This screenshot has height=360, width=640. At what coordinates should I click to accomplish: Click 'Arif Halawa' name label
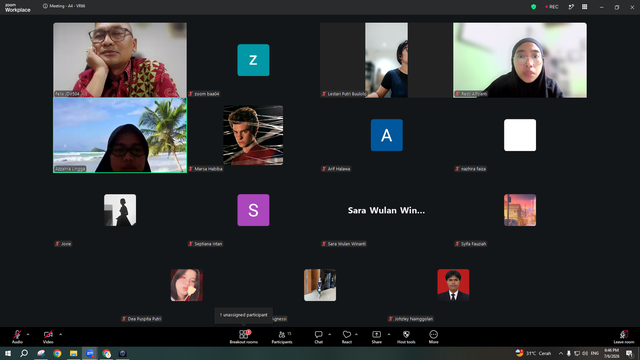click(x=339, y=169)
